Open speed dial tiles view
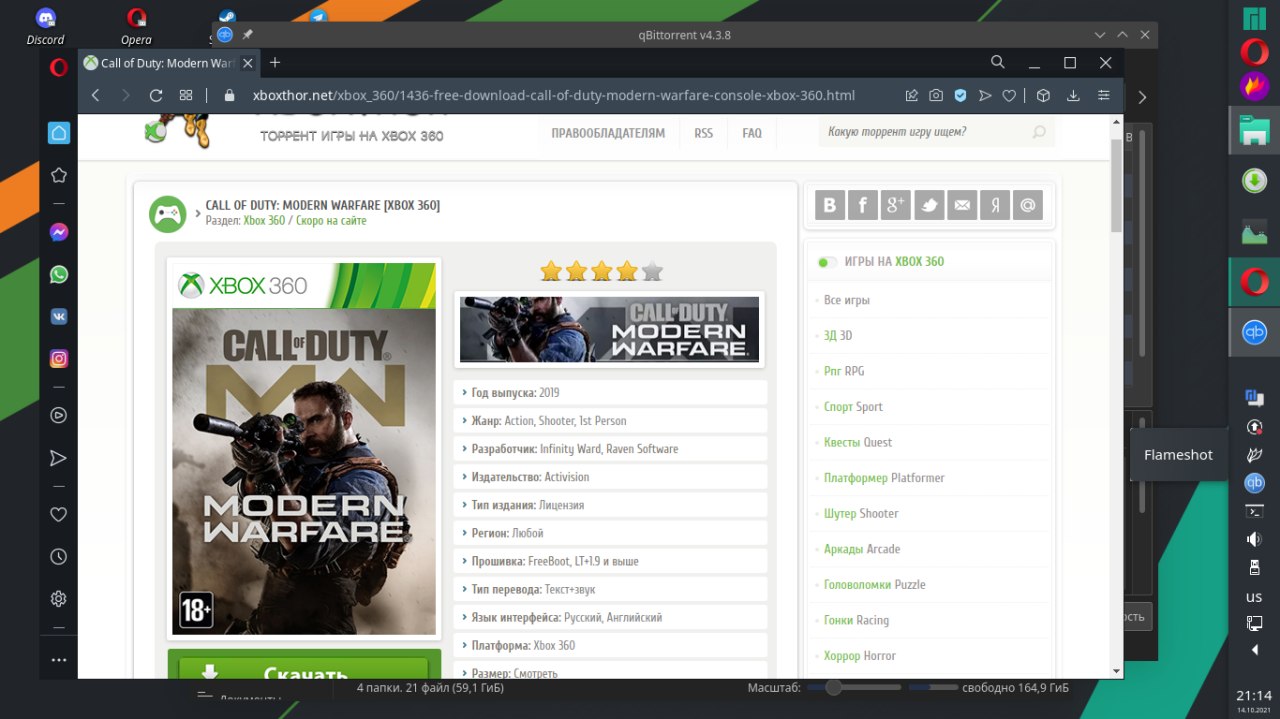Viewport: 1280px width, 719px height. tap(186, 96)
